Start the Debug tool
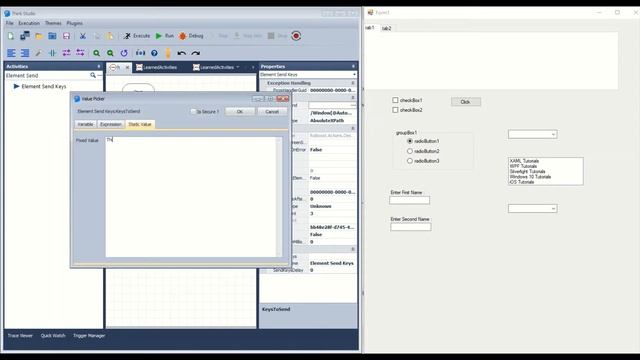Screen dimensions: 640x360 pos(191,36)
